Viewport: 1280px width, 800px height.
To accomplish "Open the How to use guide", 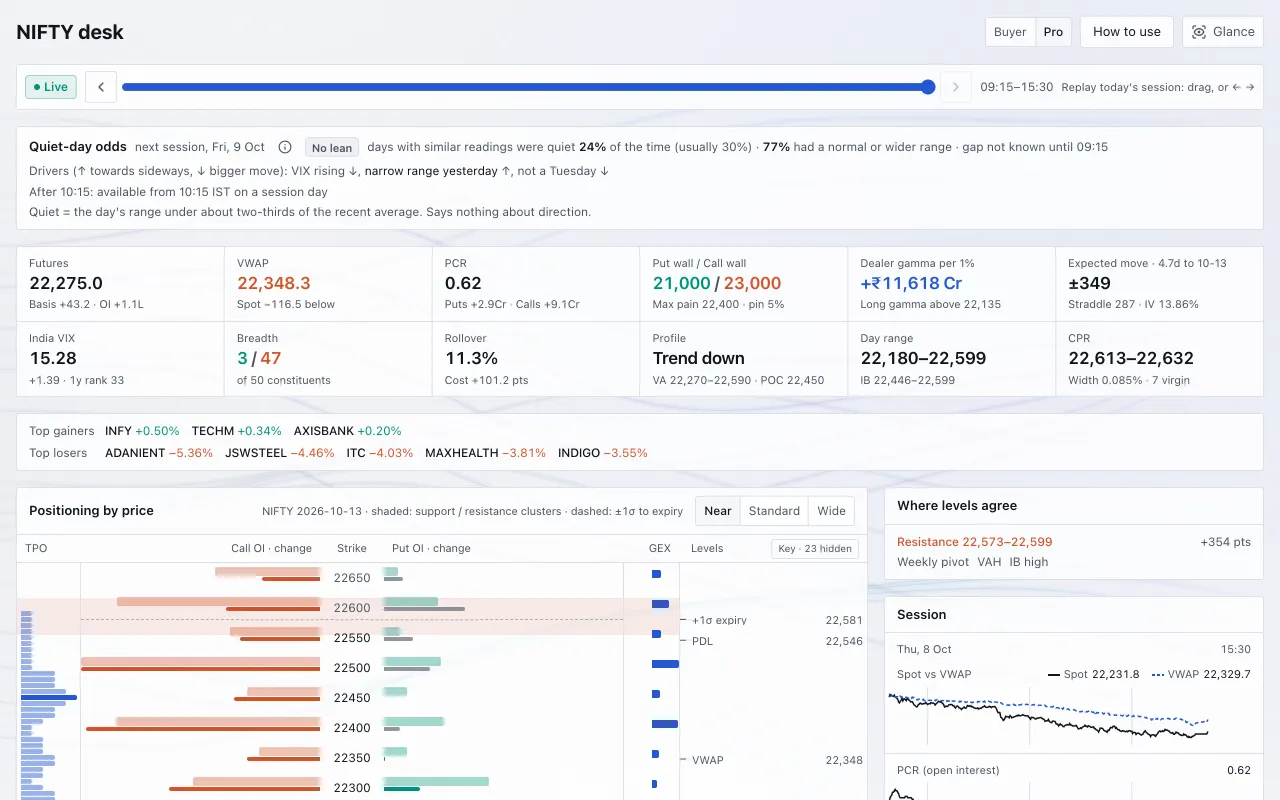I will [1127, 32].
